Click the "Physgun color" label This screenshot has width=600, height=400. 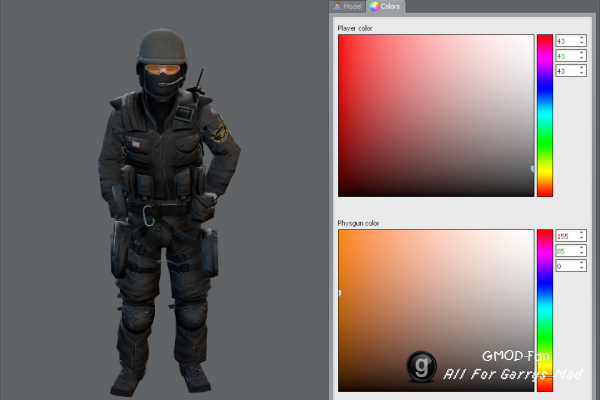tap(358, 223)
